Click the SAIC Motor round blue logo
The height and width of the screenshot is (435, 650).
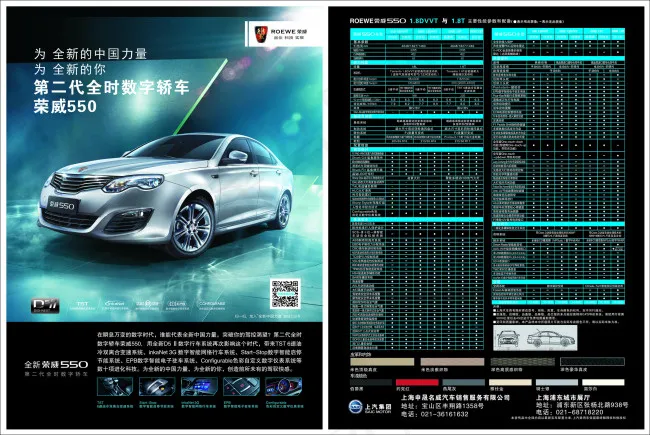356,406
